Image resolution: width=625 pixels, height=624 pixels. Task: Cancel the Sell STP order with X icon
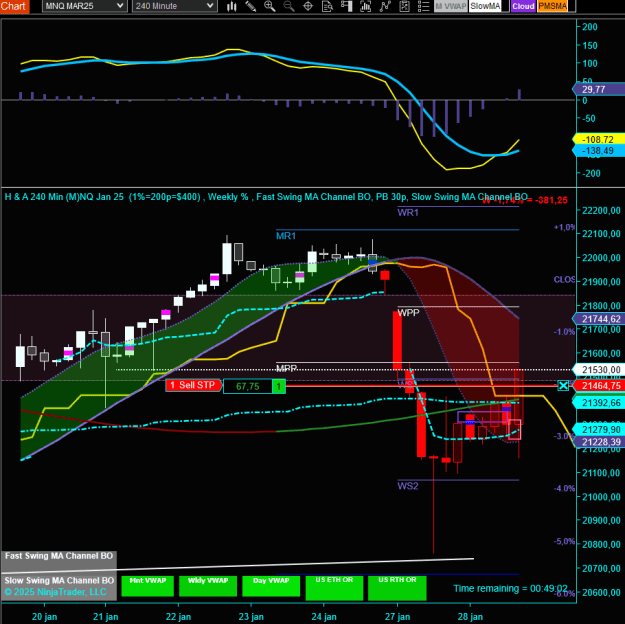(563, 386)
